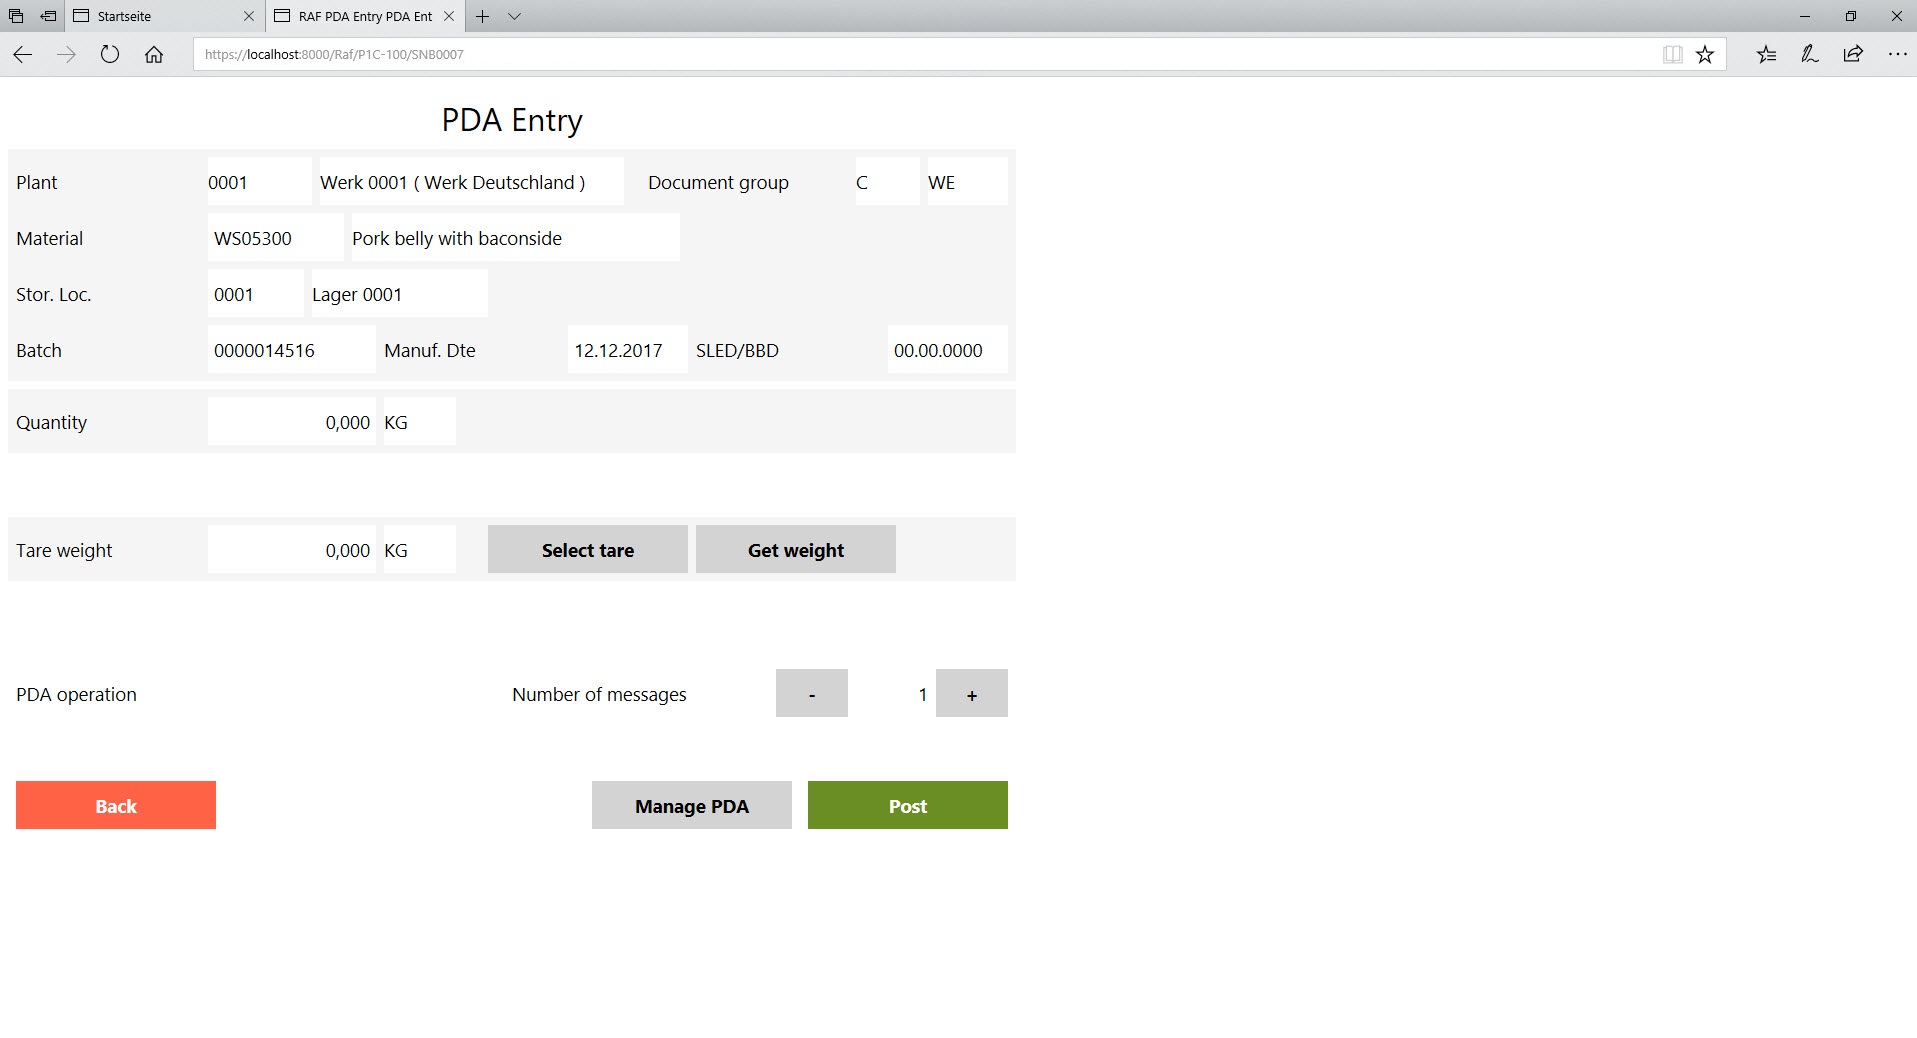The image size is (1917, 1038).
Task: Click the share page icon
Action: (x=1853, y=55)
